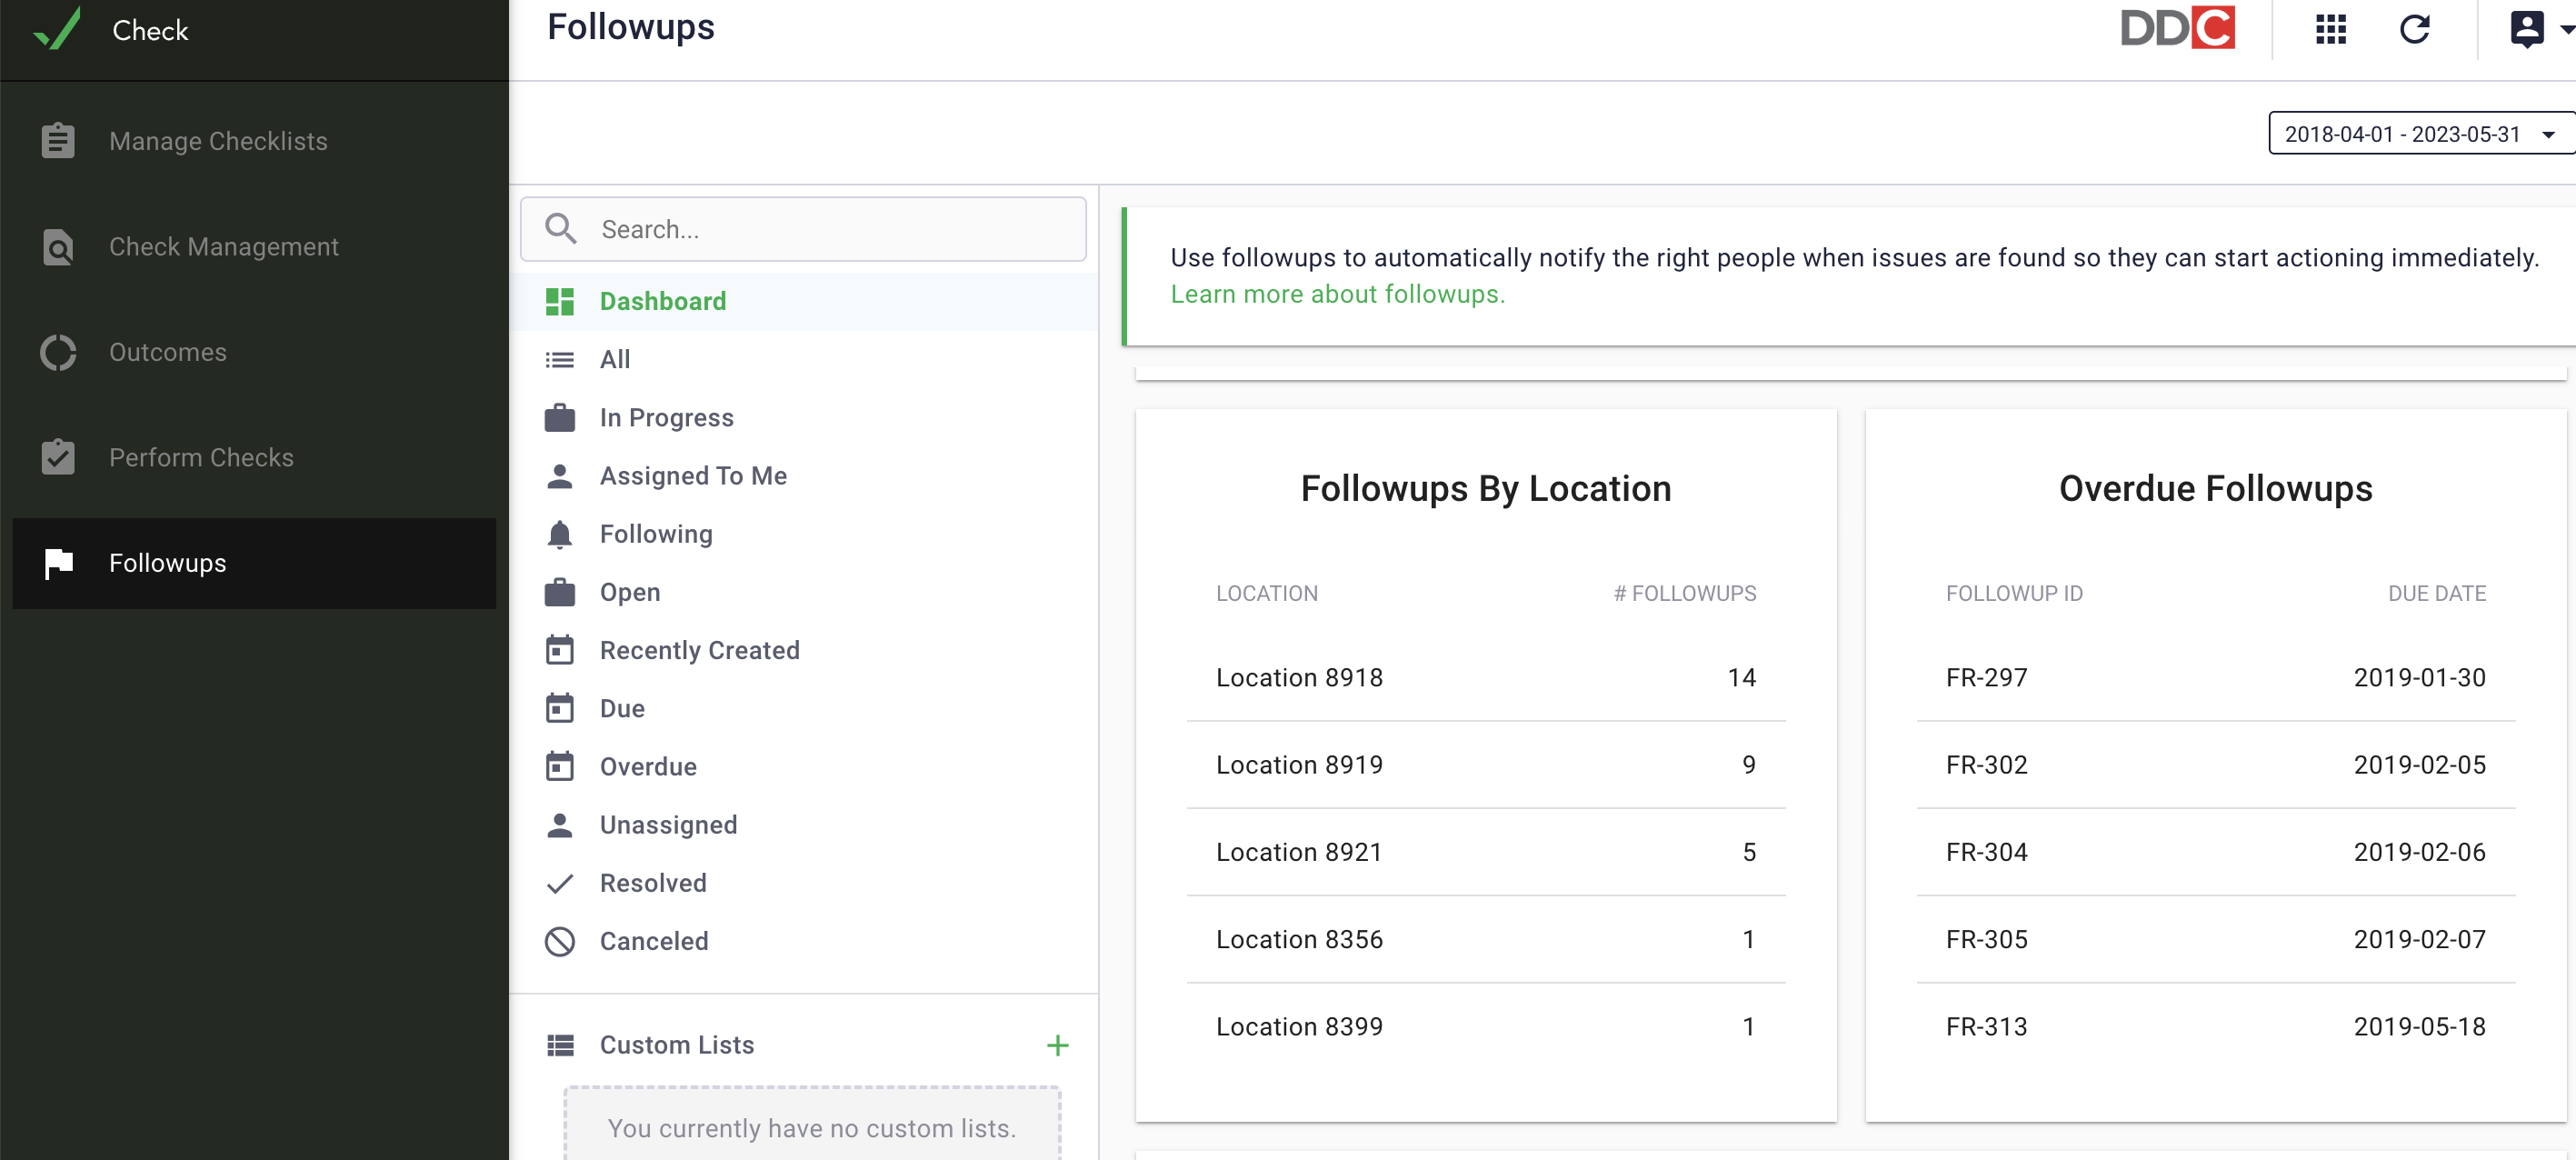Viewport: 2576px width, 1160px height.
Task: Show Canceled followups
Action: pyautogui.click(x=805, y=941)
